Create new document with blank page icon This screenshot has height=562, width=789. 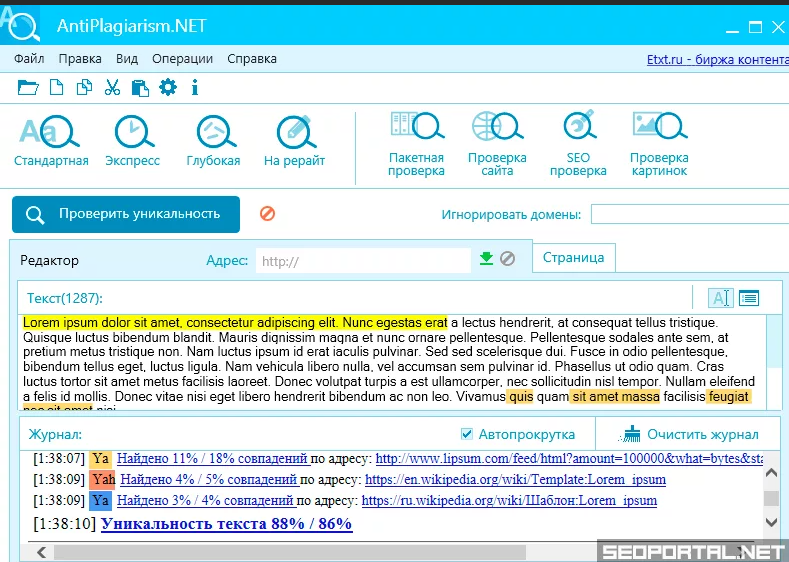click(x=56, y=88)
